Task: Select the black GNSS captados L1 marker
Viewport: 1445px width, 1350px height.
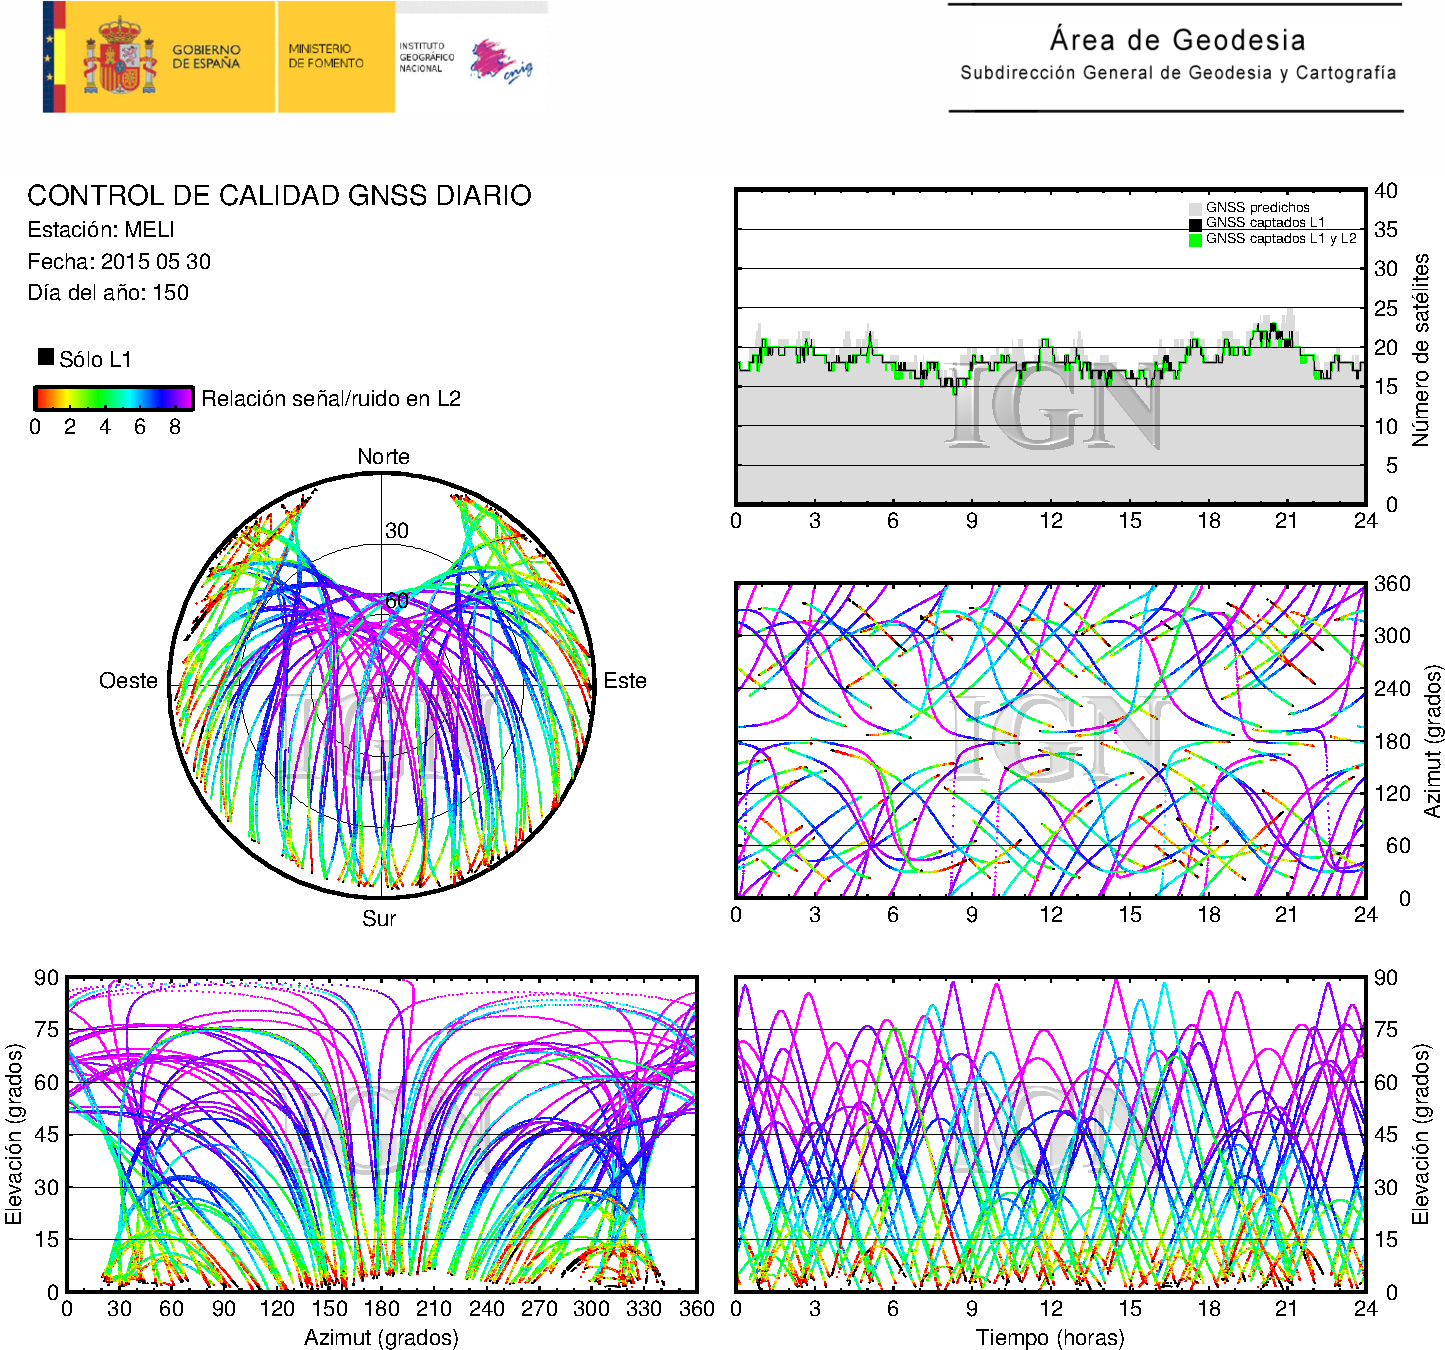Action: [x=1194, y=223]
